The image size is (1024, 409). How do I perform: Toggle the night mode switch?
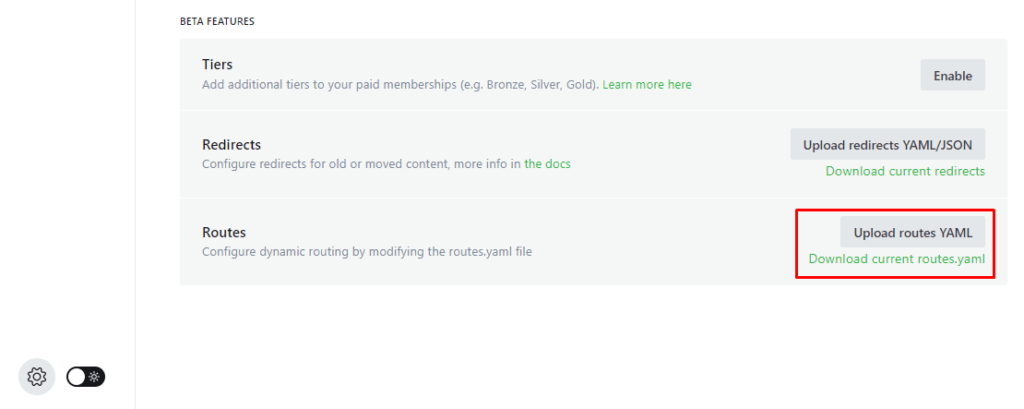pyautogui.click(x=85, y=377)
